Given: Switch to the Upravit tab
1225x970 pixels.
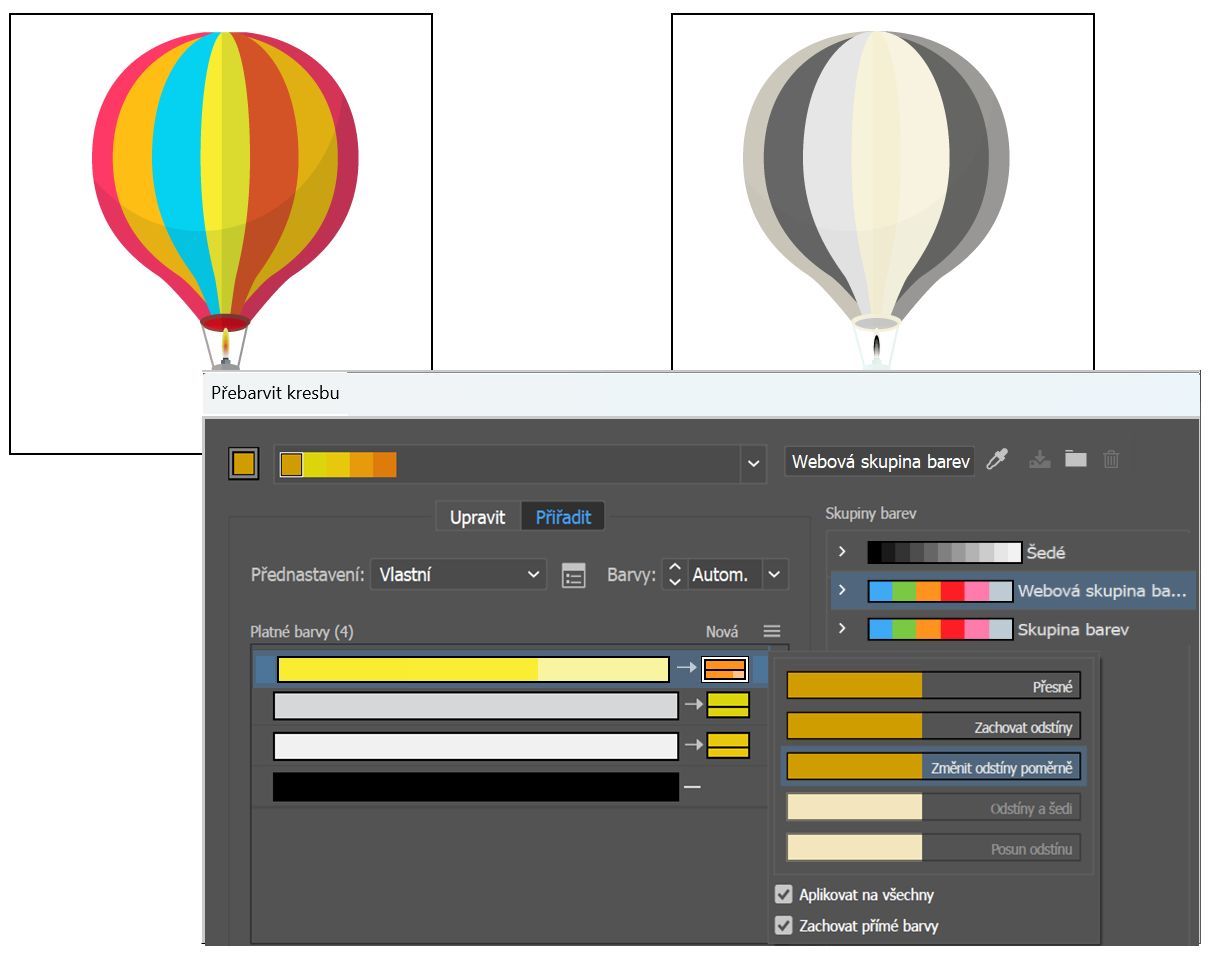Looking at the screenshot, I should click(x=478, y=517).
